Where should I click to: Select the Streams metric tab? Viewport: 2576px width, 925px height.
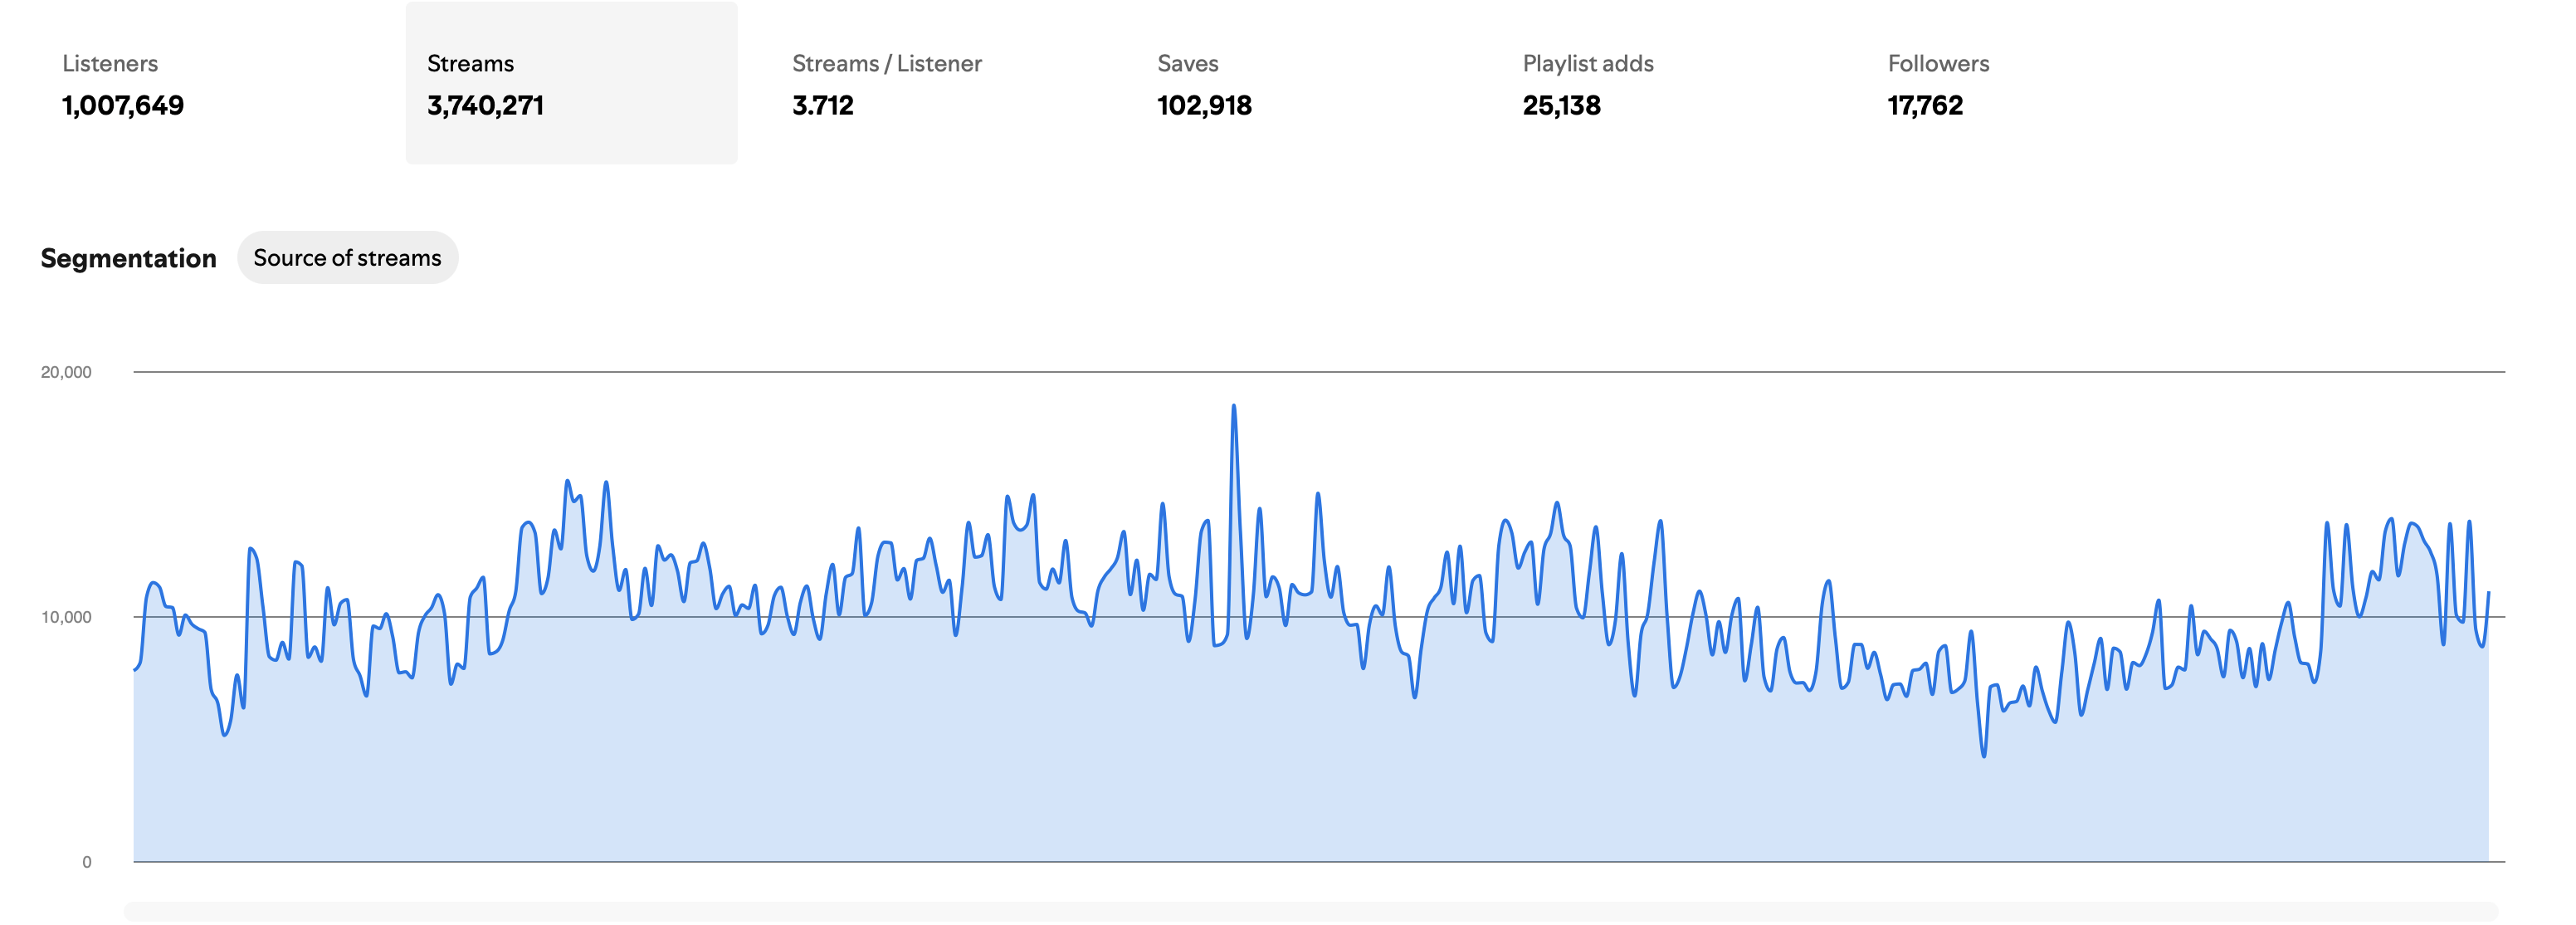pyautogui.click(x=470, y=64)
